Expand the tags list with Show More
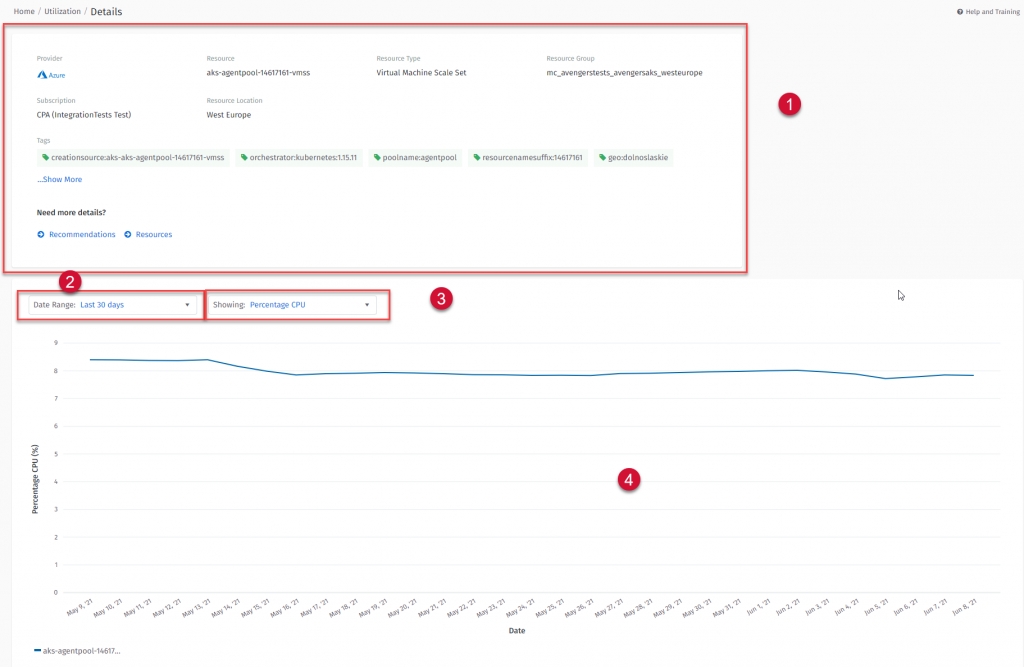The image size is (1024, 667). (x=59, y=180)
